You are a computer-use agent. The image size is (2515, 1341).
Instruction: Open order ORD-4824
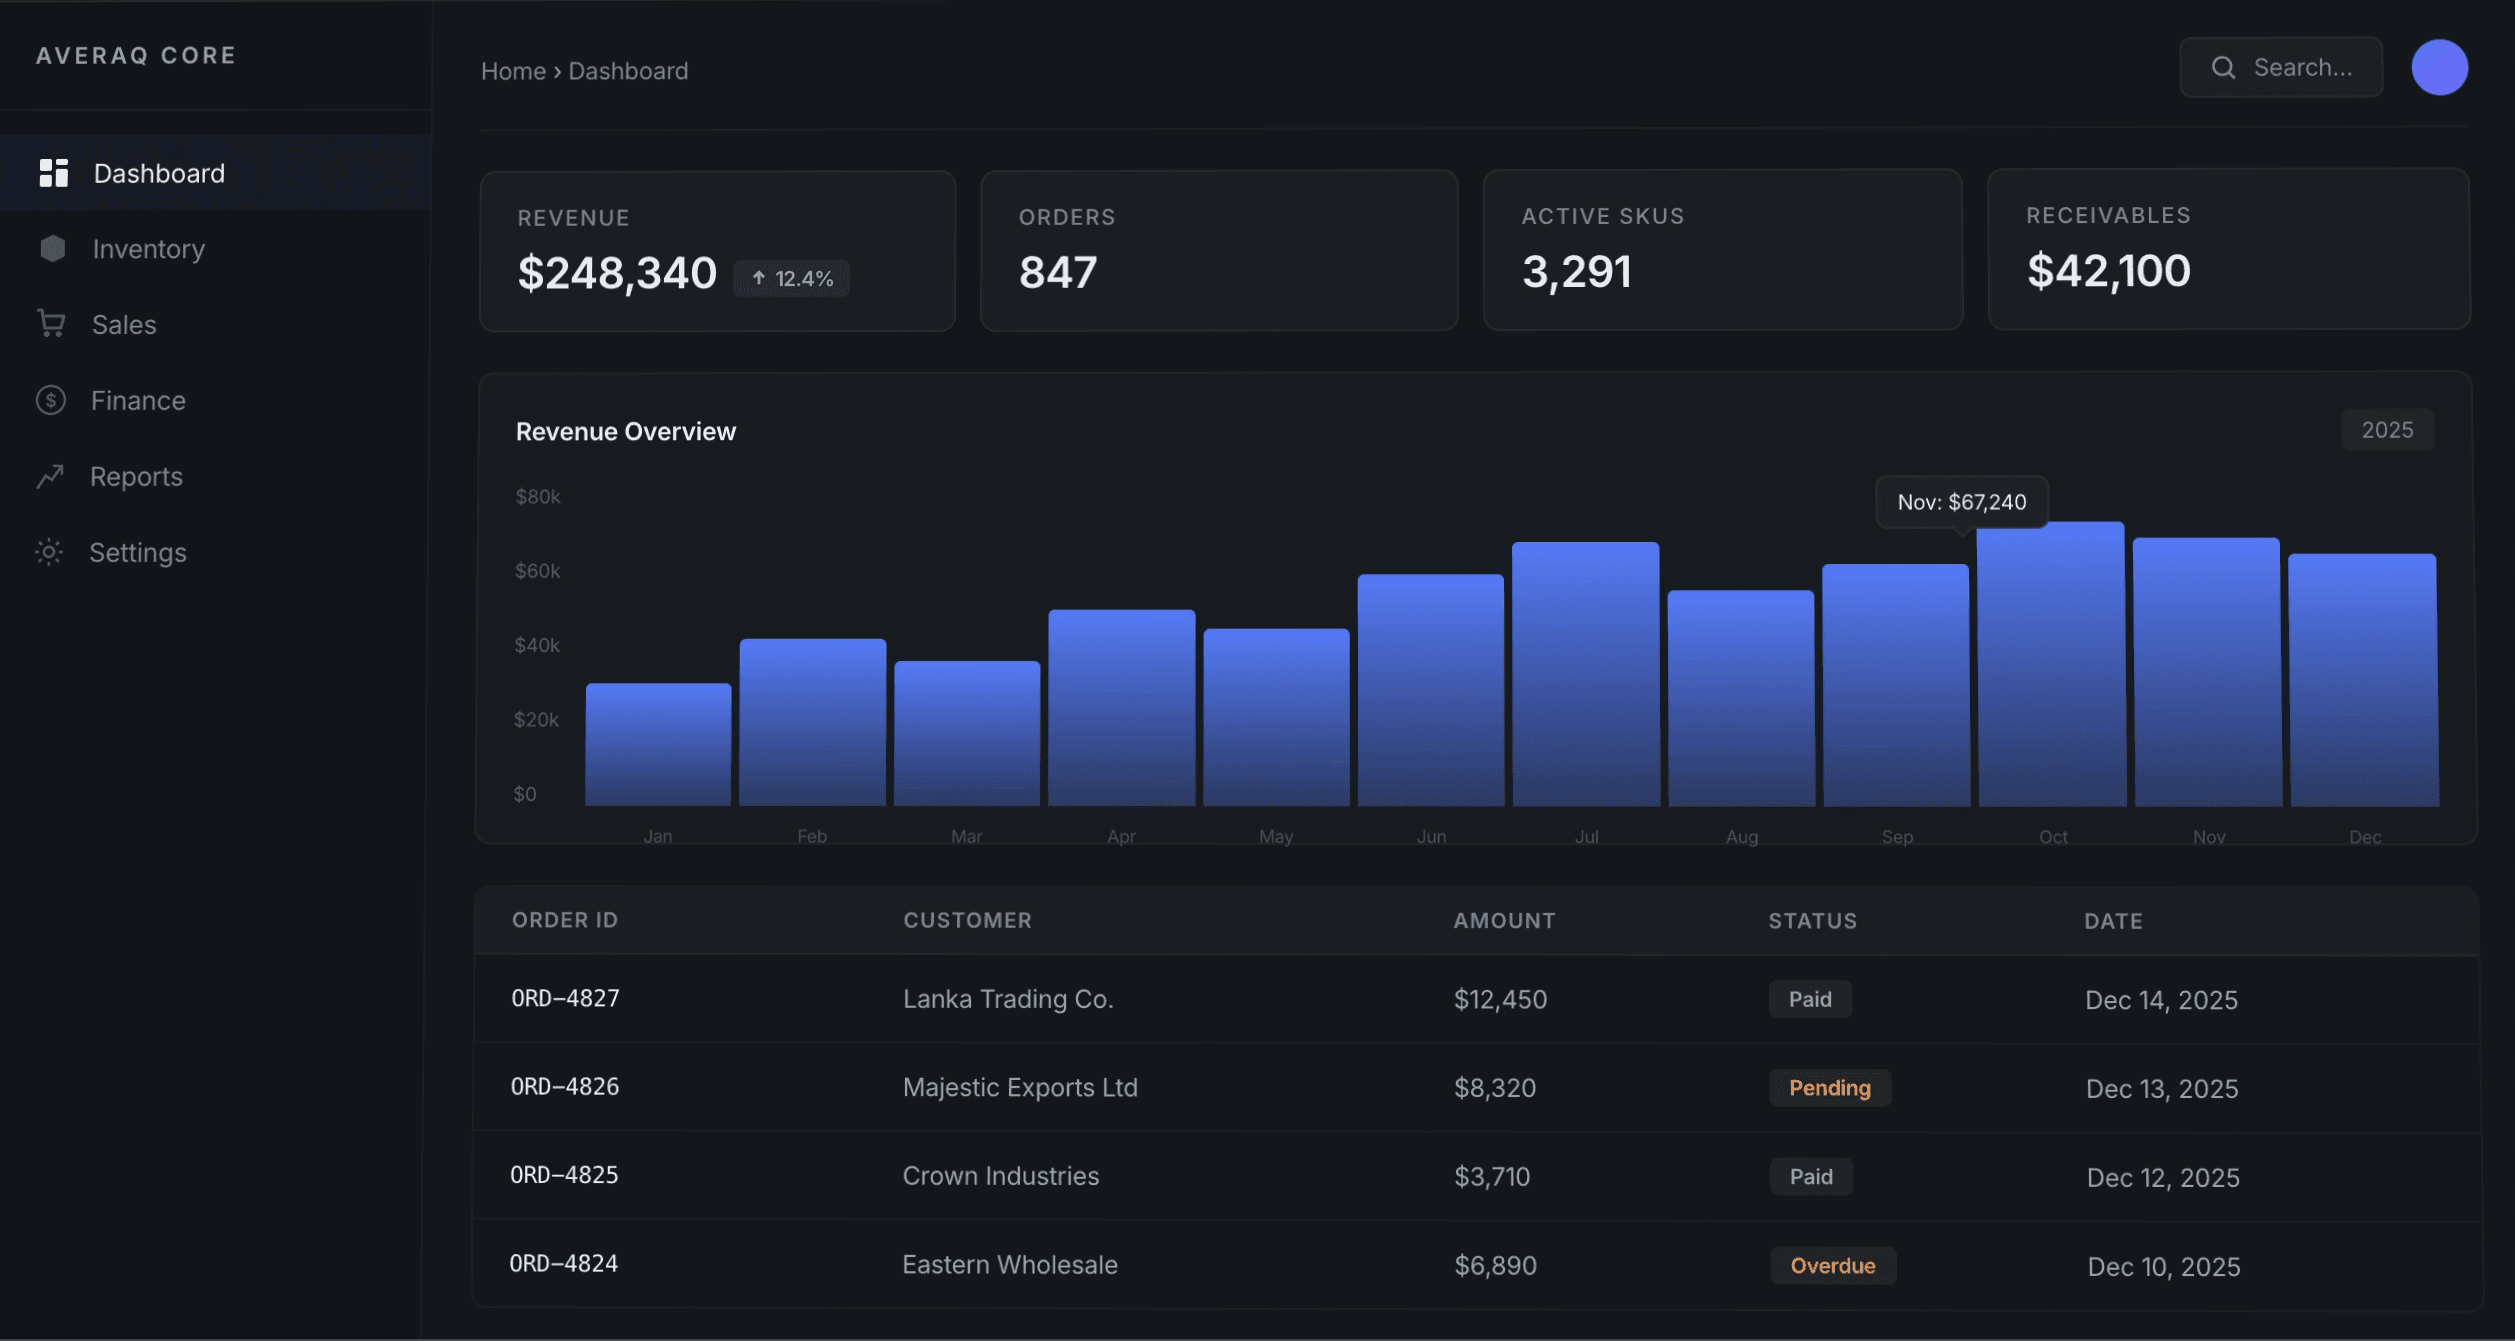click(564, 1263)
